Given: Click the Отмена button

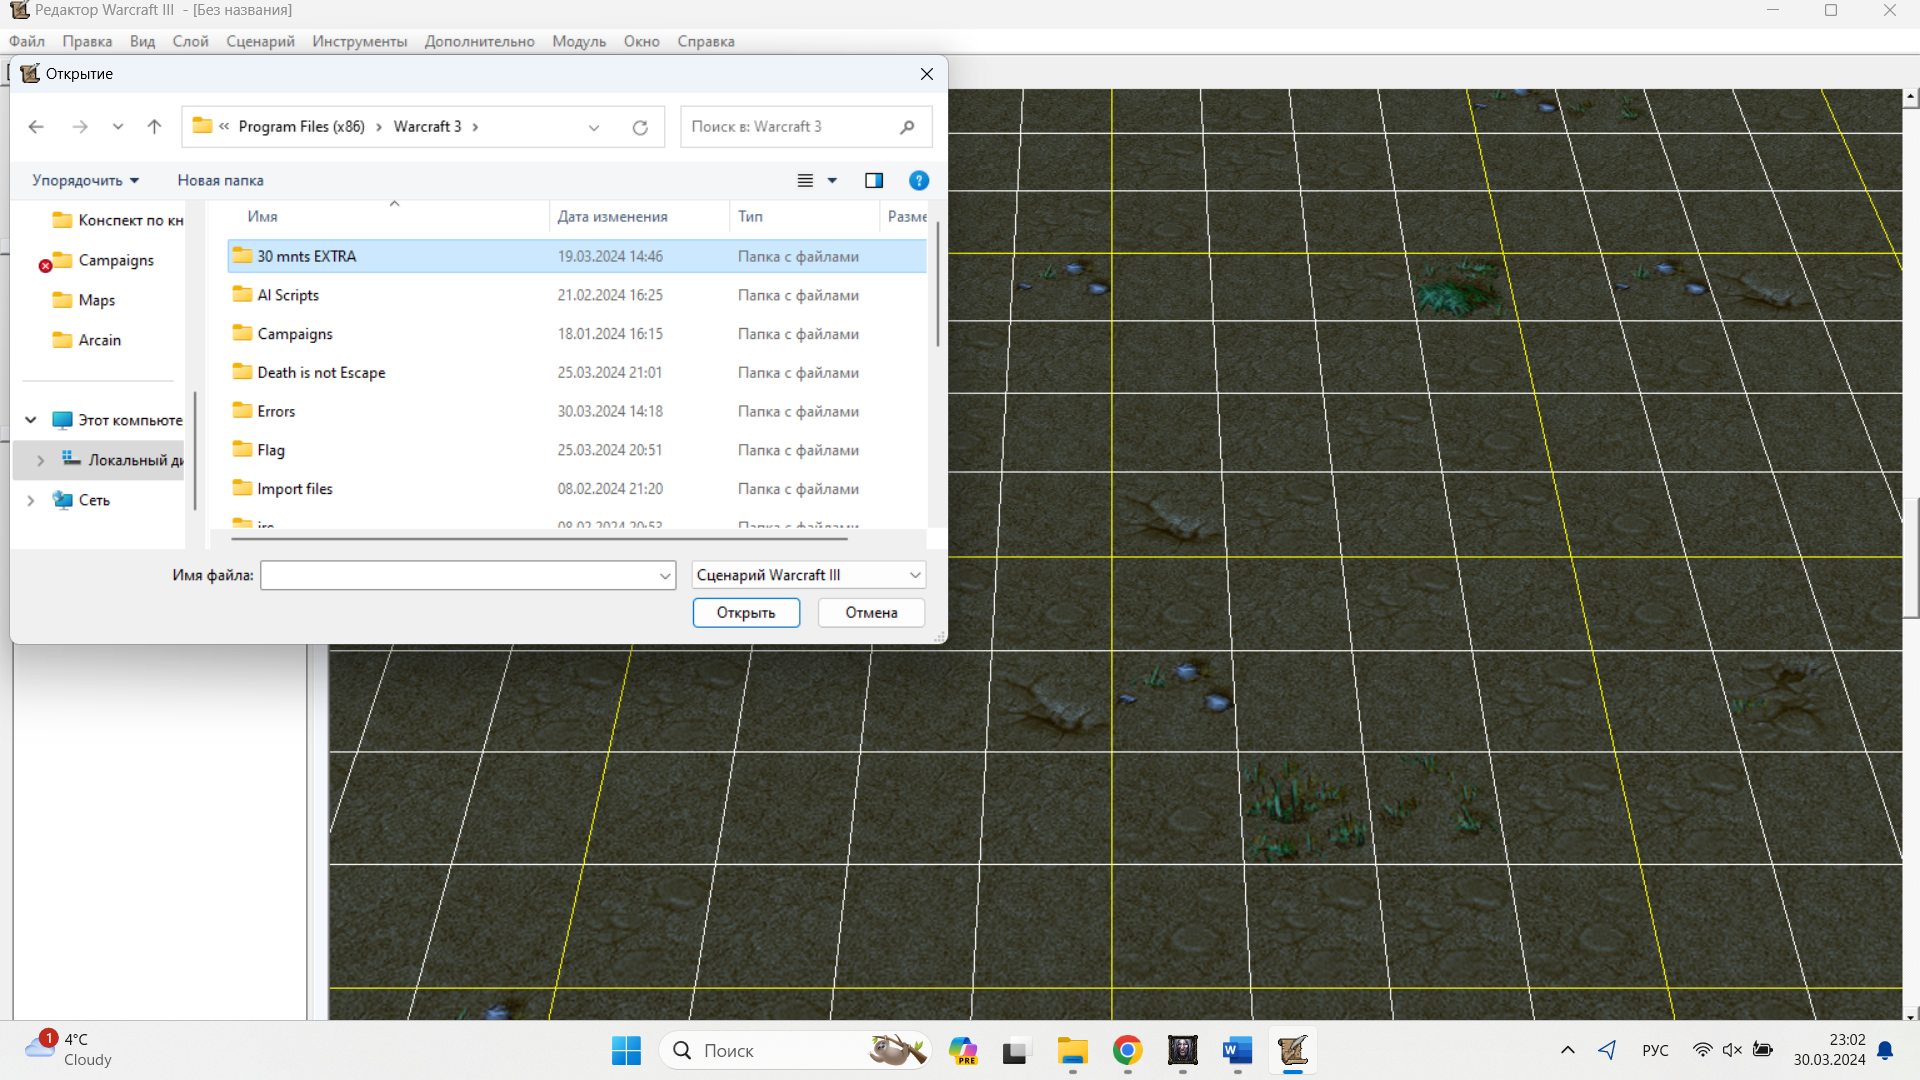Looking at the screenshot, I should [x=871, y=613].
